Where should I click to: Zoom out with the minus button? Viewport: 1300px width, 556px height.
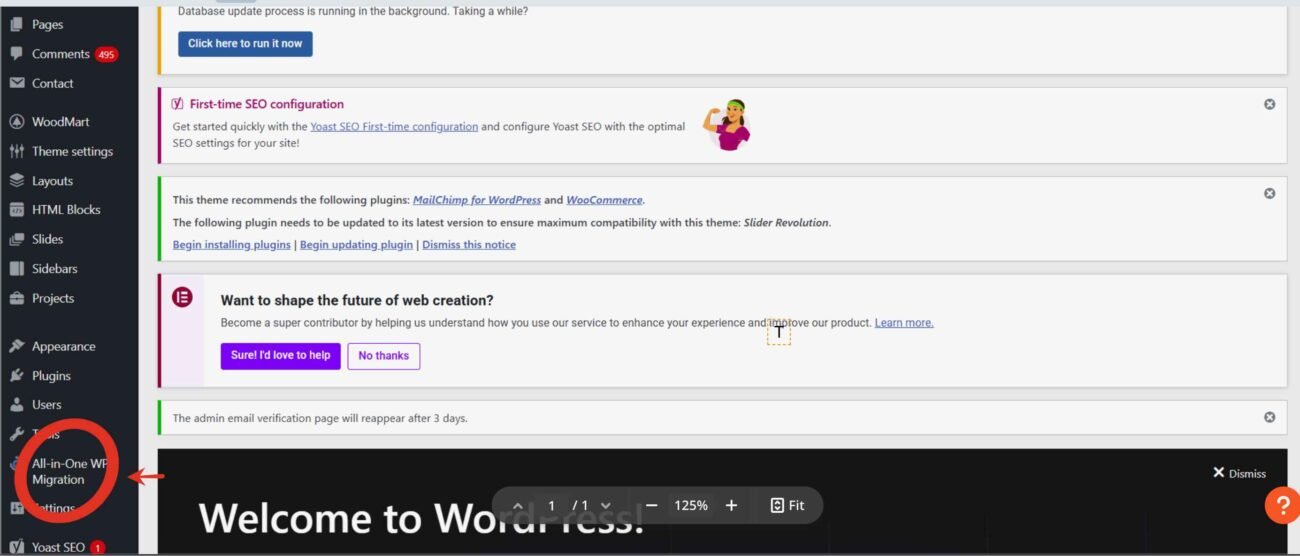click(x=651, y=506)
